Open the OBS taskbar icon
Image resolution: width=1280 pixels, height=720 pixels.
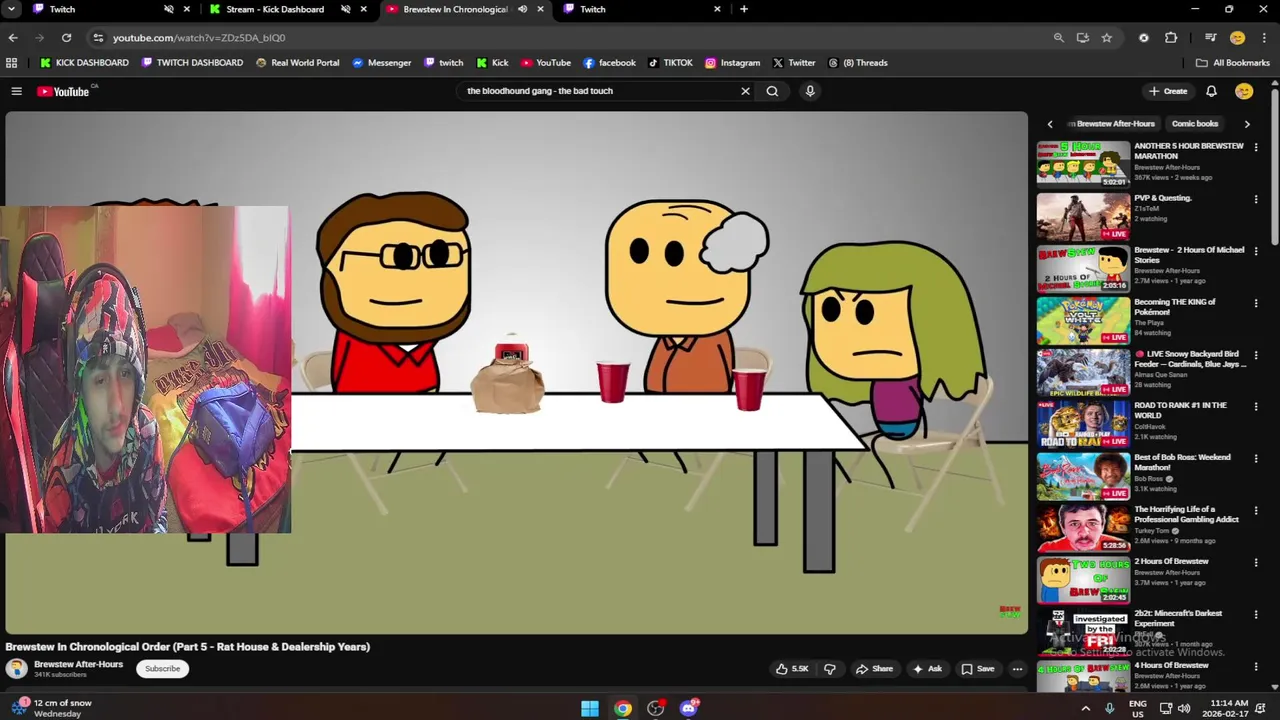point(656,708)
